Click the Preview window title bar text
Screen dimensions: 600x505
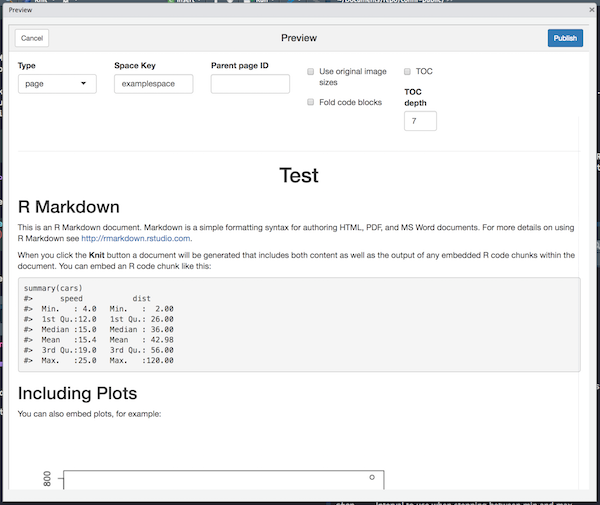(21, 9)
